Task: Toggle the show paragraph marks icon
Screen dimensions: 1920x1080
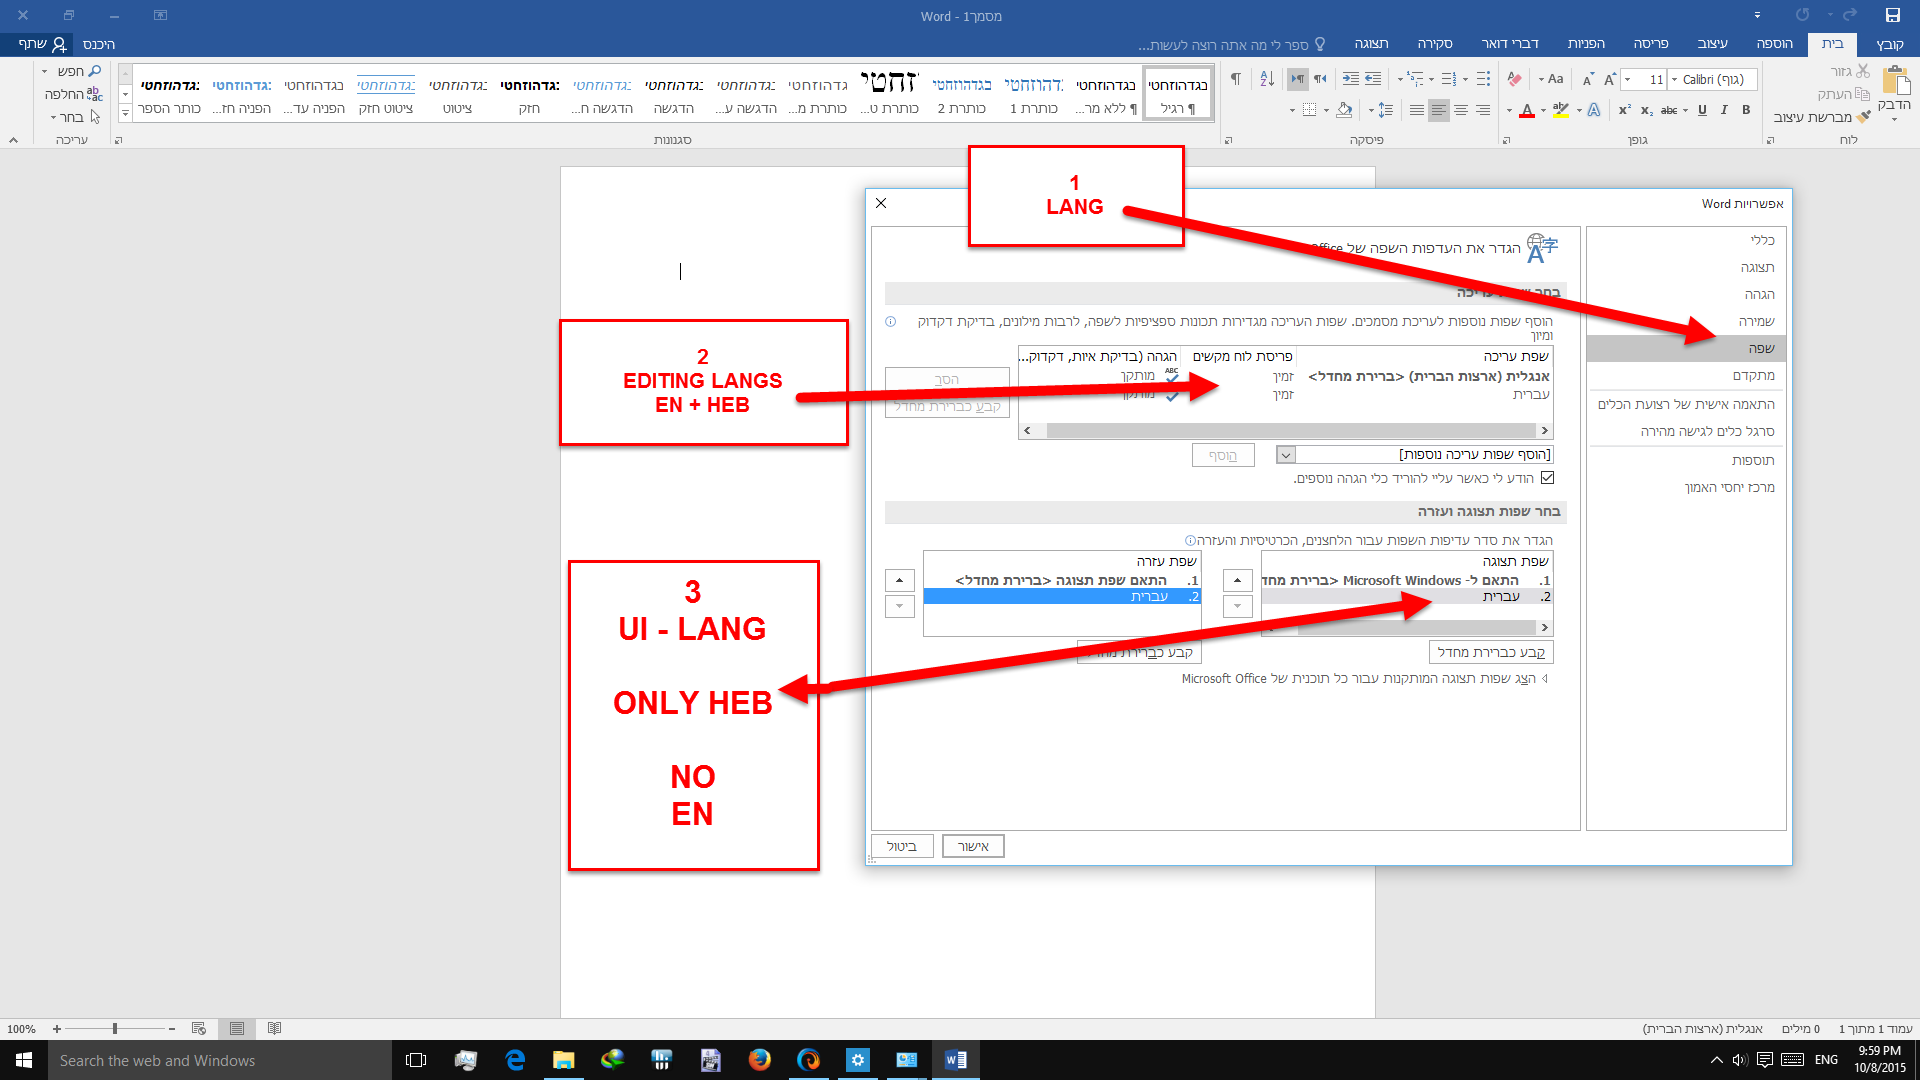Action: pos(1236,79)
